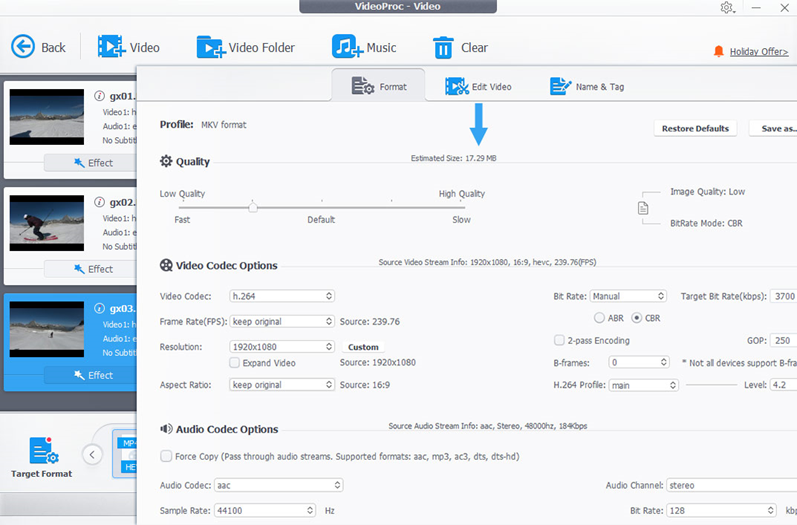The height and width of the screenshot is (525, 797).
Task: Switch to the Format tab
Action: (x=379, y=86)
